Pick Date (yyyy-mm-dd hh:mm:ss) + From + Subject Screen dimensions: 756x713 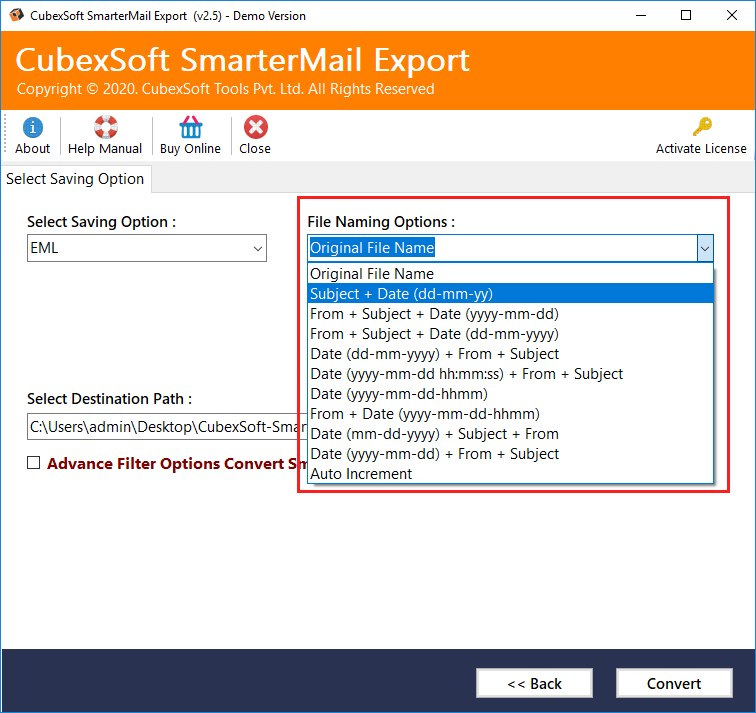pyautogui.click(x=510, y=374)
